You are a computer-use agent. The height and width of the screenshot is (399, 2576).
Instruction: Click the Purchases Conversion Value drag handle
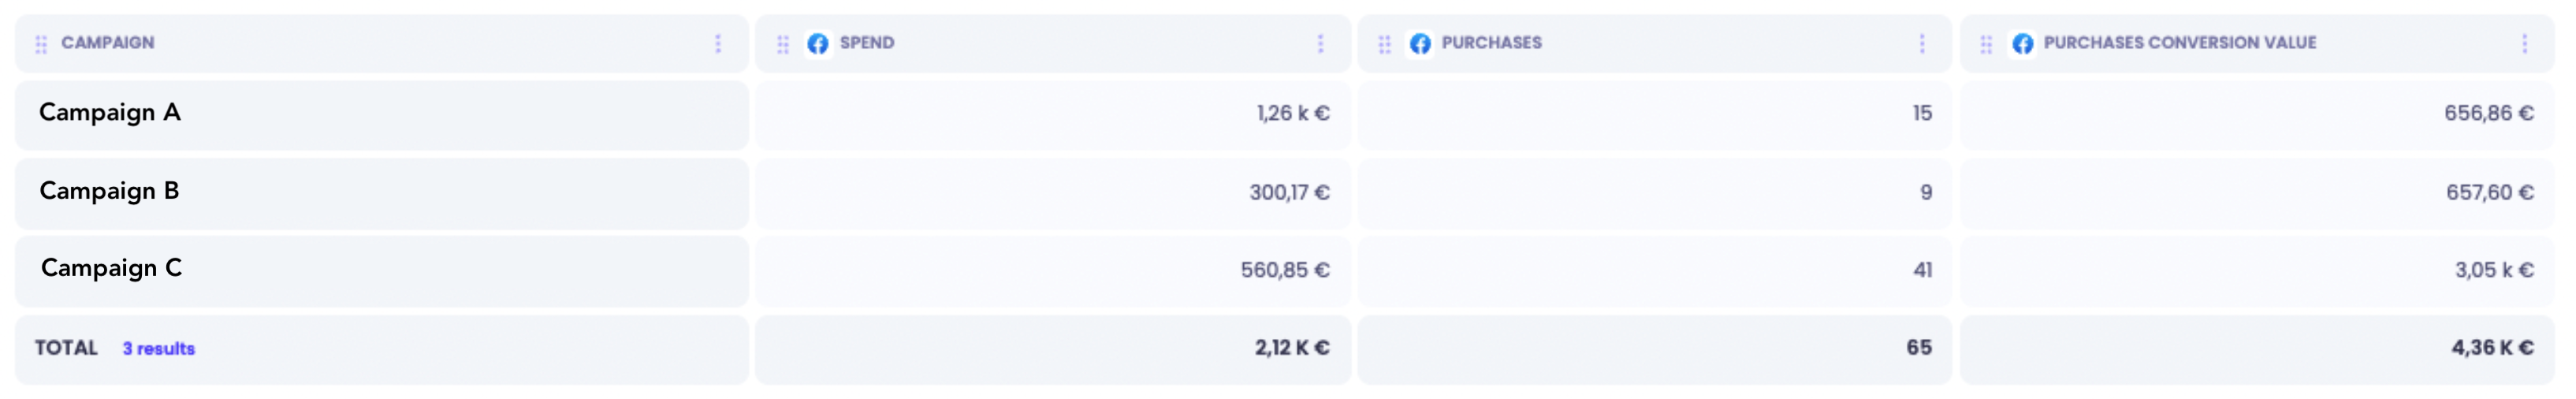point(1987,44)
